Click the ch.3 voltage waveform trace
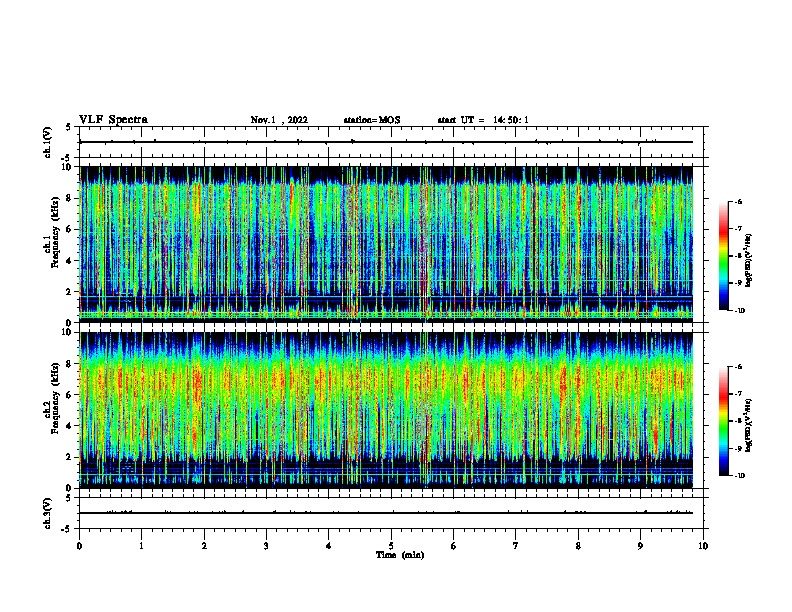 coord(386,513)
